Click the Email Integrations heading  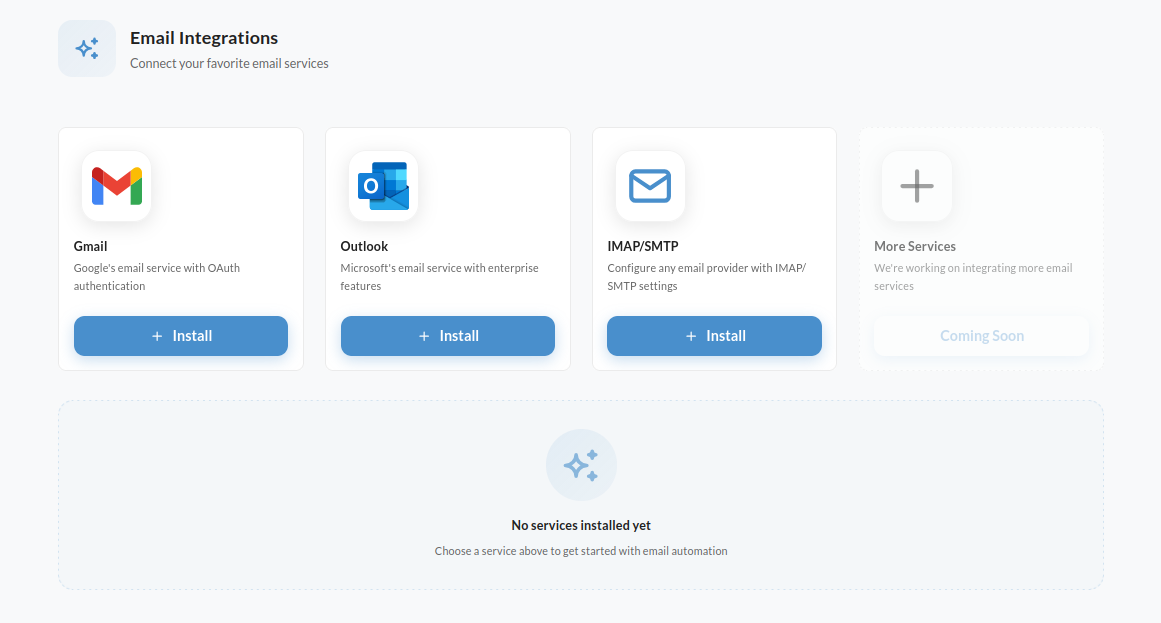point(203,38)
